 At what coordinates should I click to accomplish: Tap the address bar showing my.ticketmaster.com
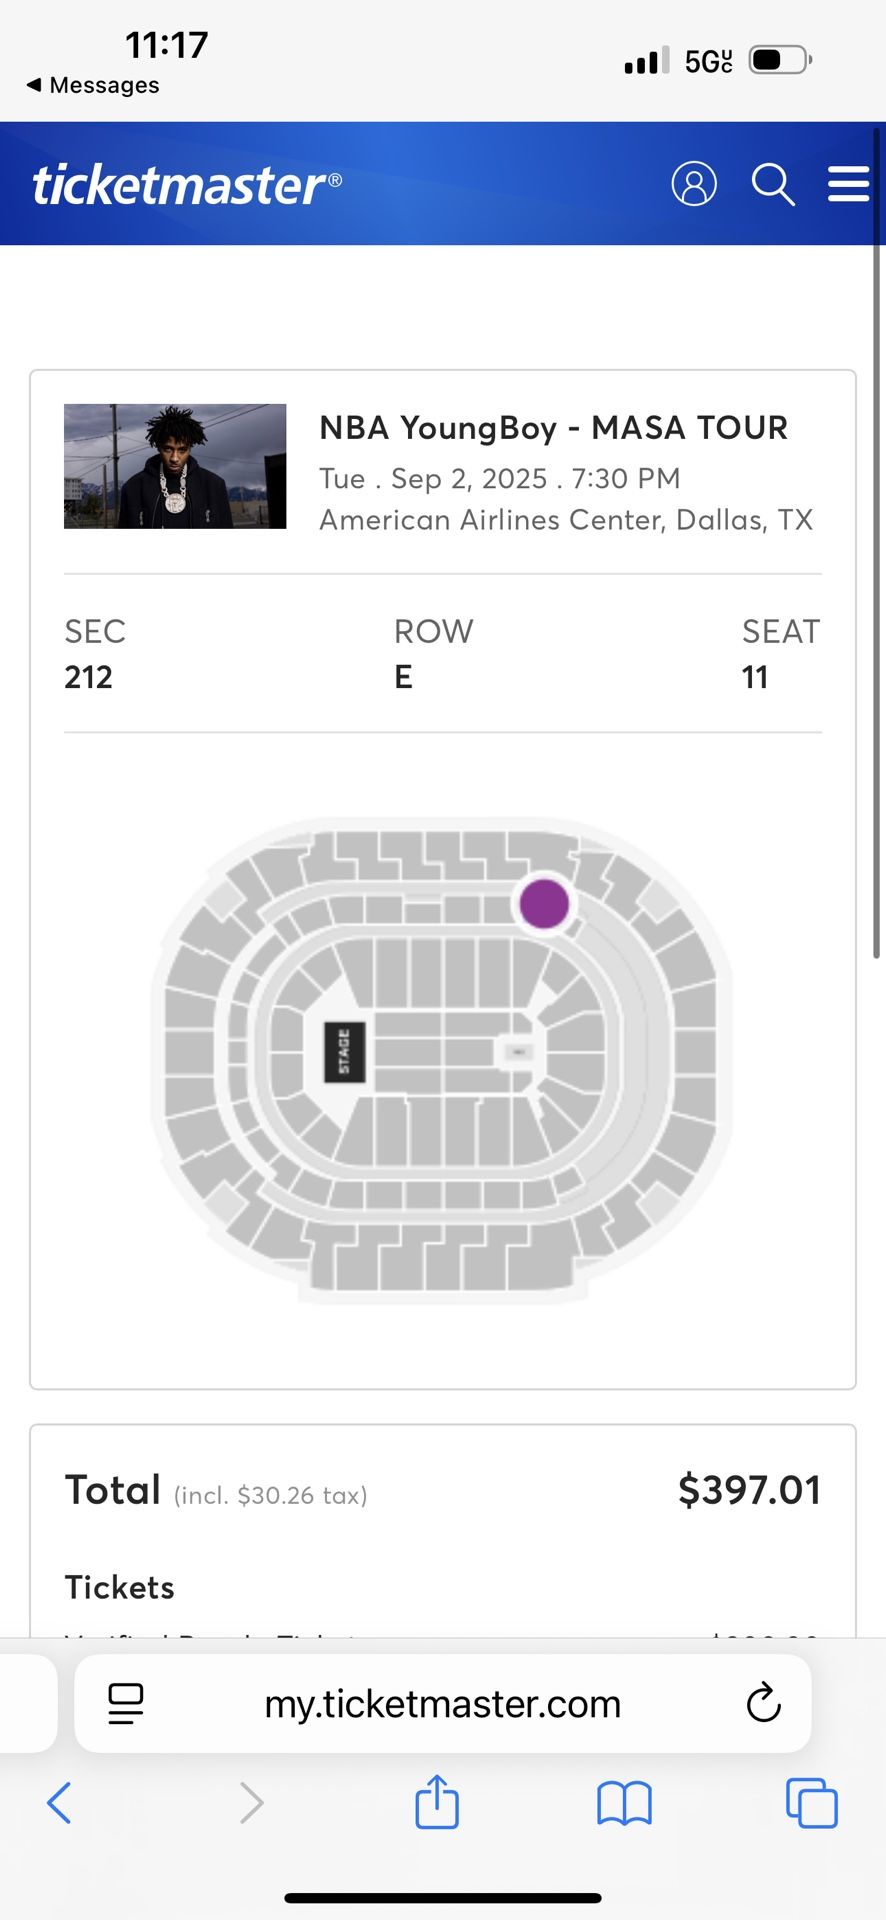tap(442, 1703)
